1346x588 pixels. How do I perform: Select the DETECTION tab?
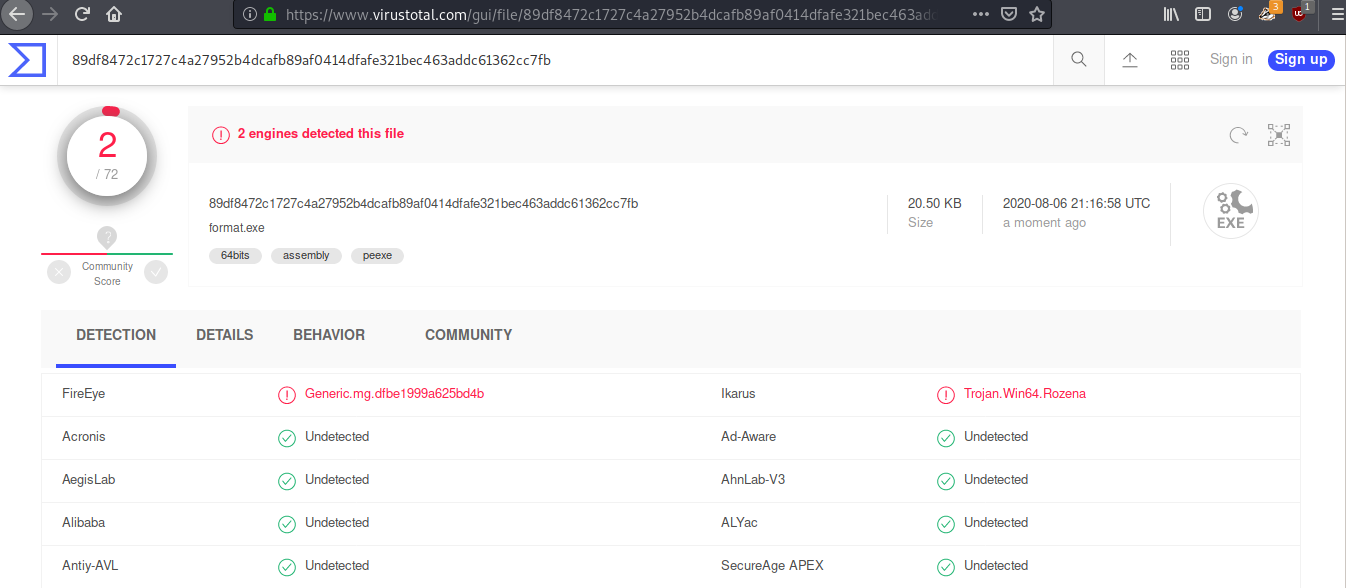click(116, 336)
